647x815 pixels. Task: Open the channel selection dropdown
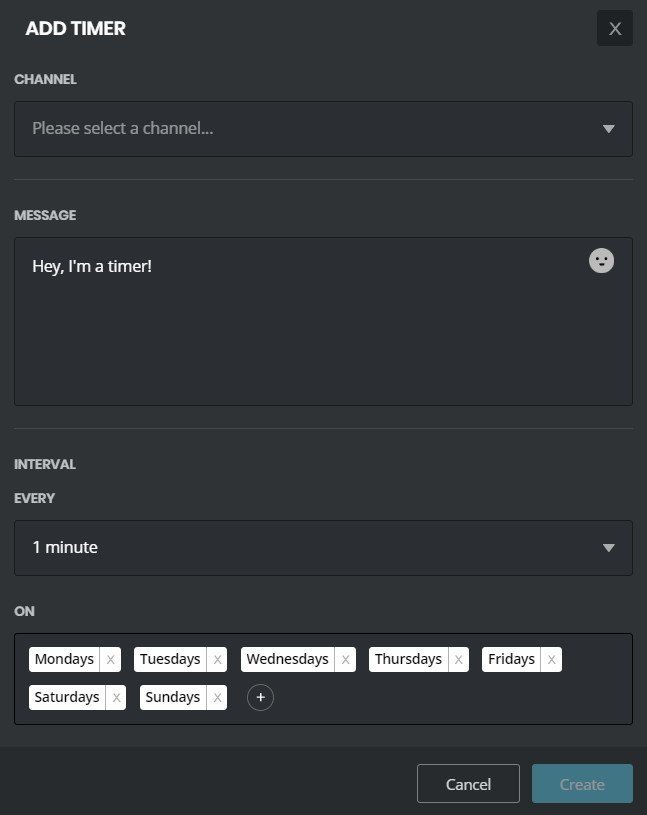pyautogui.click(x=323, y=129)
